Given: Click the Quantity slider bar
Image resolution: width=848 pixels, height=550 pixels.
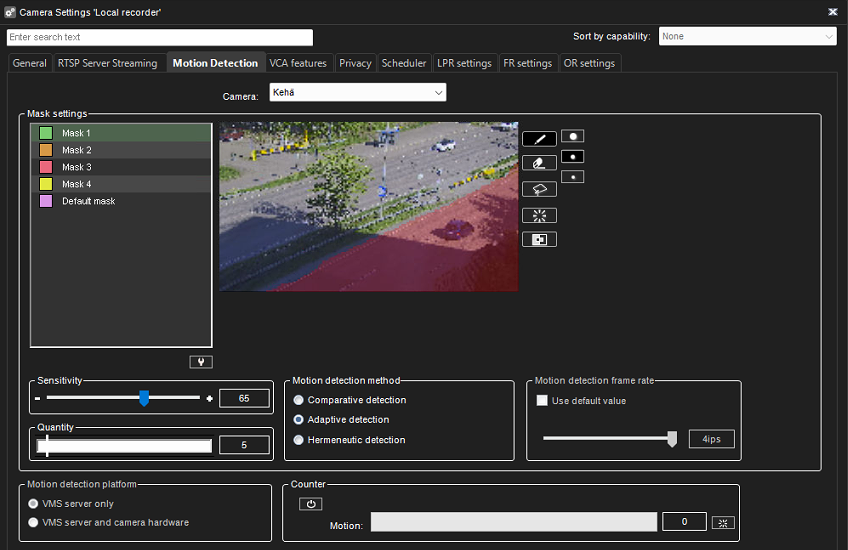Looking at the screenshot, I should click(x=124, y=446).
